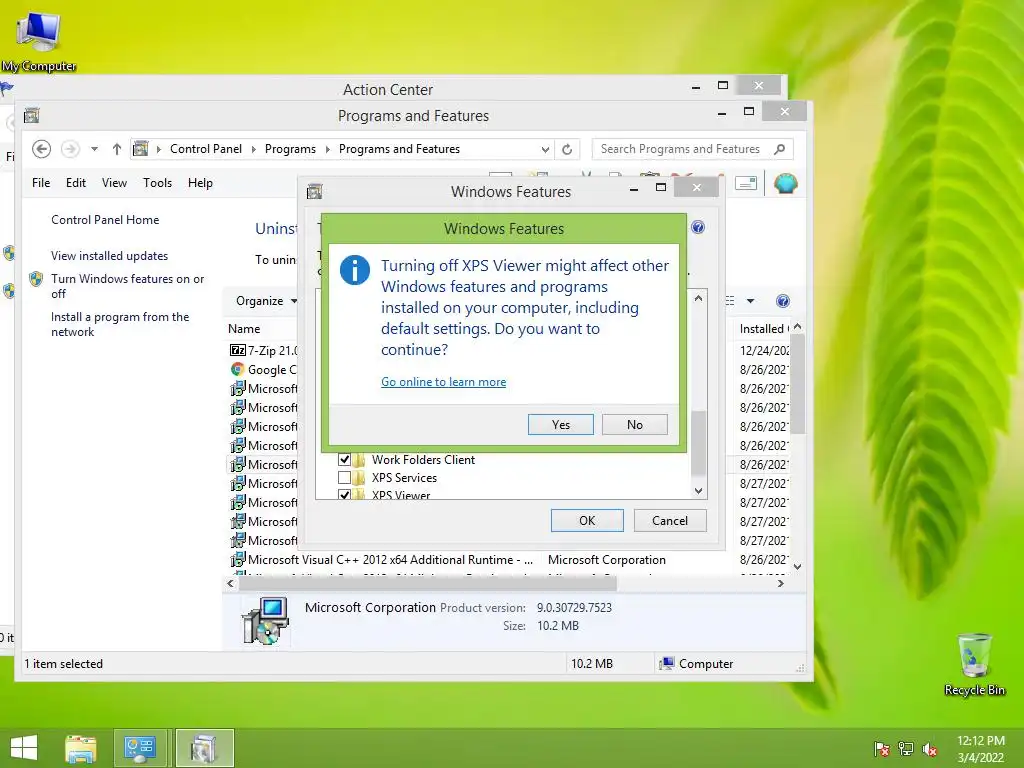This screenshot has height=768, width=1024.
Task: Check the XPS Services checkbox
Action: tap(344, 477)
